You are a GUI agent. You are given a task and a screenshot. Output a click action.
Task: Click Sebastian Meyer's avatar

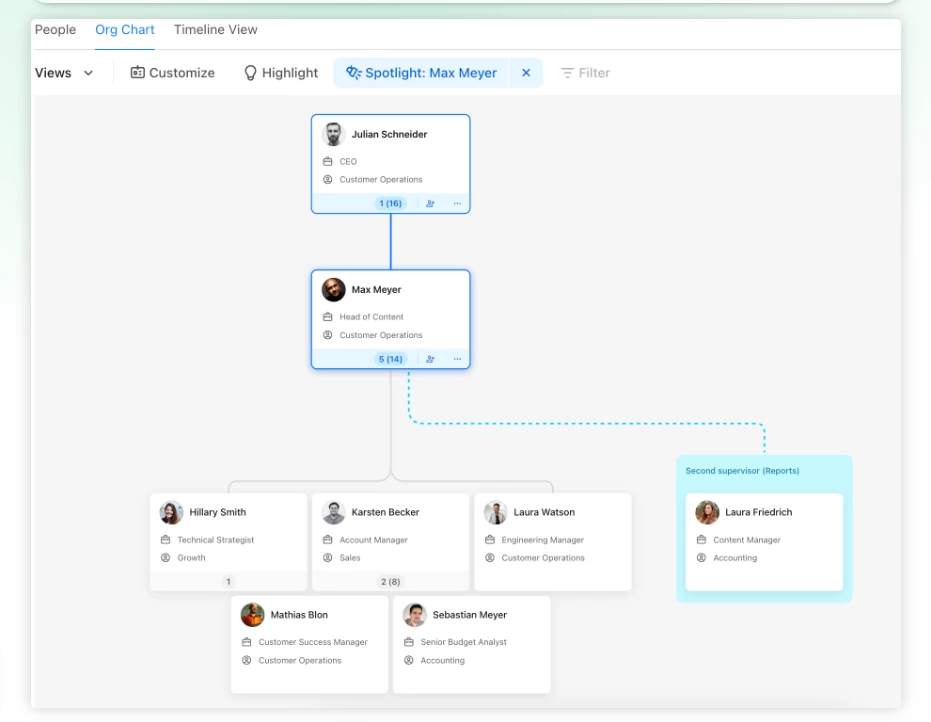pos(414,615)
